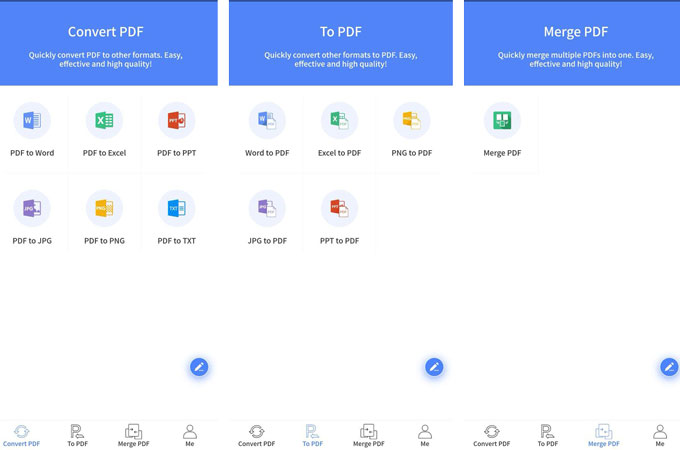Select the Excel to PDF option

click(x=339, y=122)
